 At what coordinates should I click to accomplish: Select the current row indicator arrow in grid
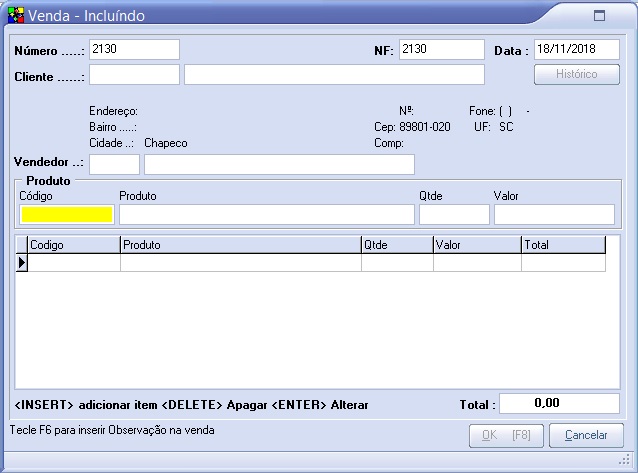(x=21, y=263)
